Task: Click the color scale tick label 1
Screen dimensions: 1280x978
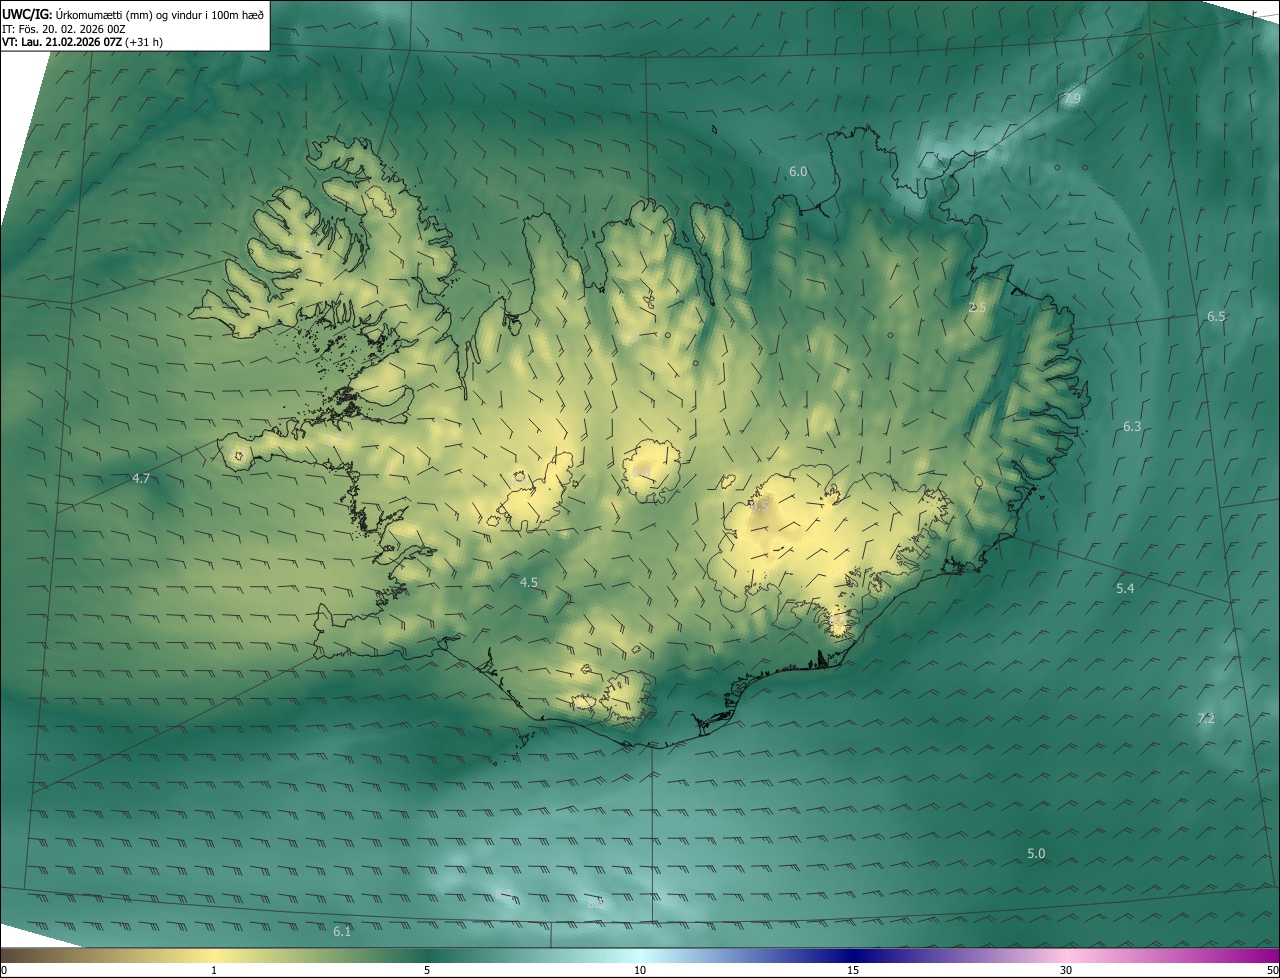Action: (x=214, y=970)
